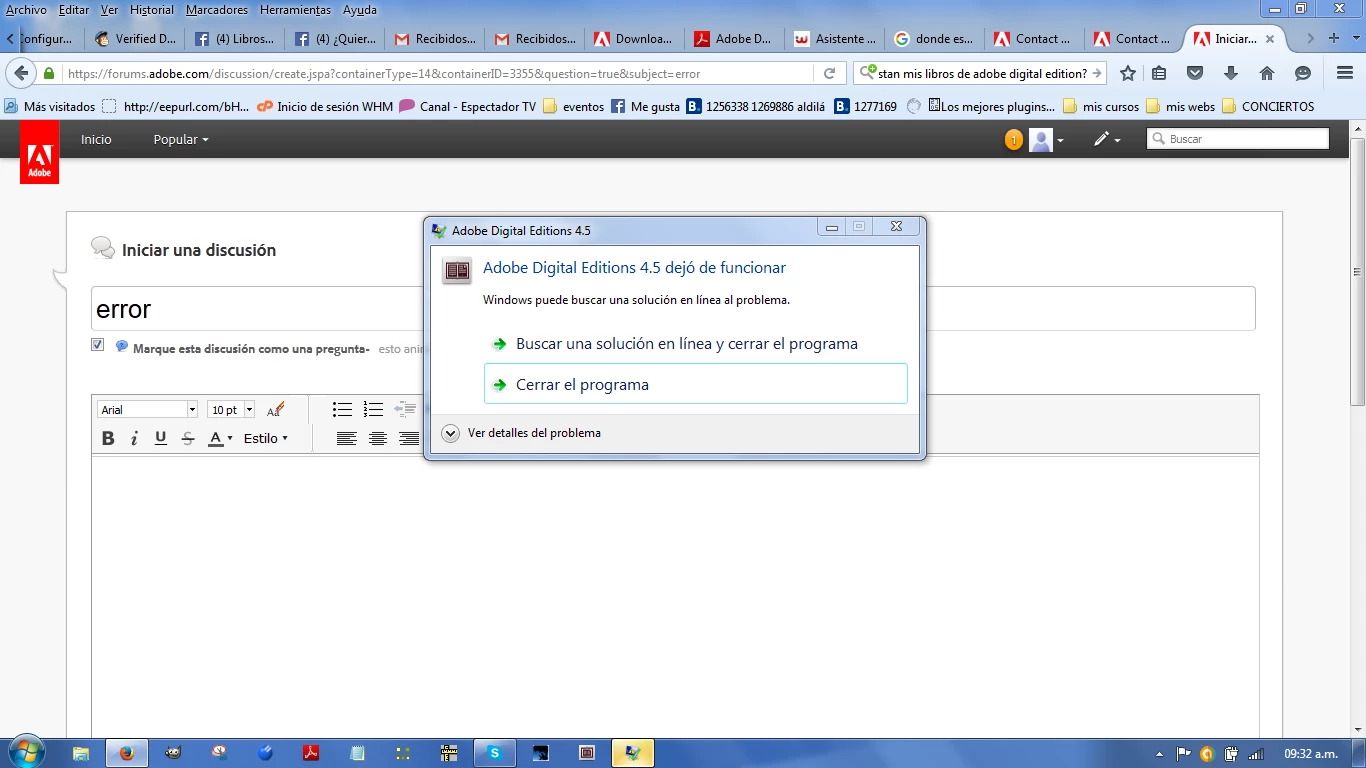Choose Cerrar el programa in the dialog
Viewport: 1366px width, 768px height.
pyautogui.click(x=695, y=384)
